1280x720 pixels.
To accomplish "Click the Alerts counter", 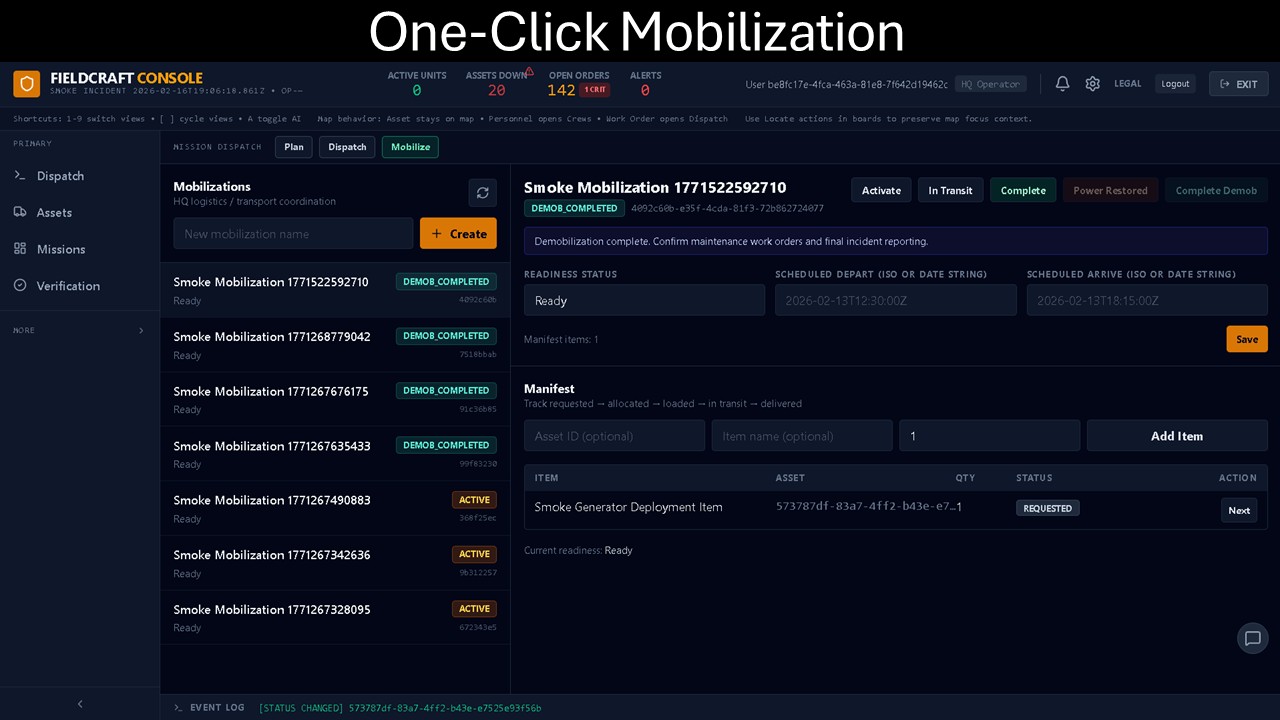I will (x=645, y=84).
